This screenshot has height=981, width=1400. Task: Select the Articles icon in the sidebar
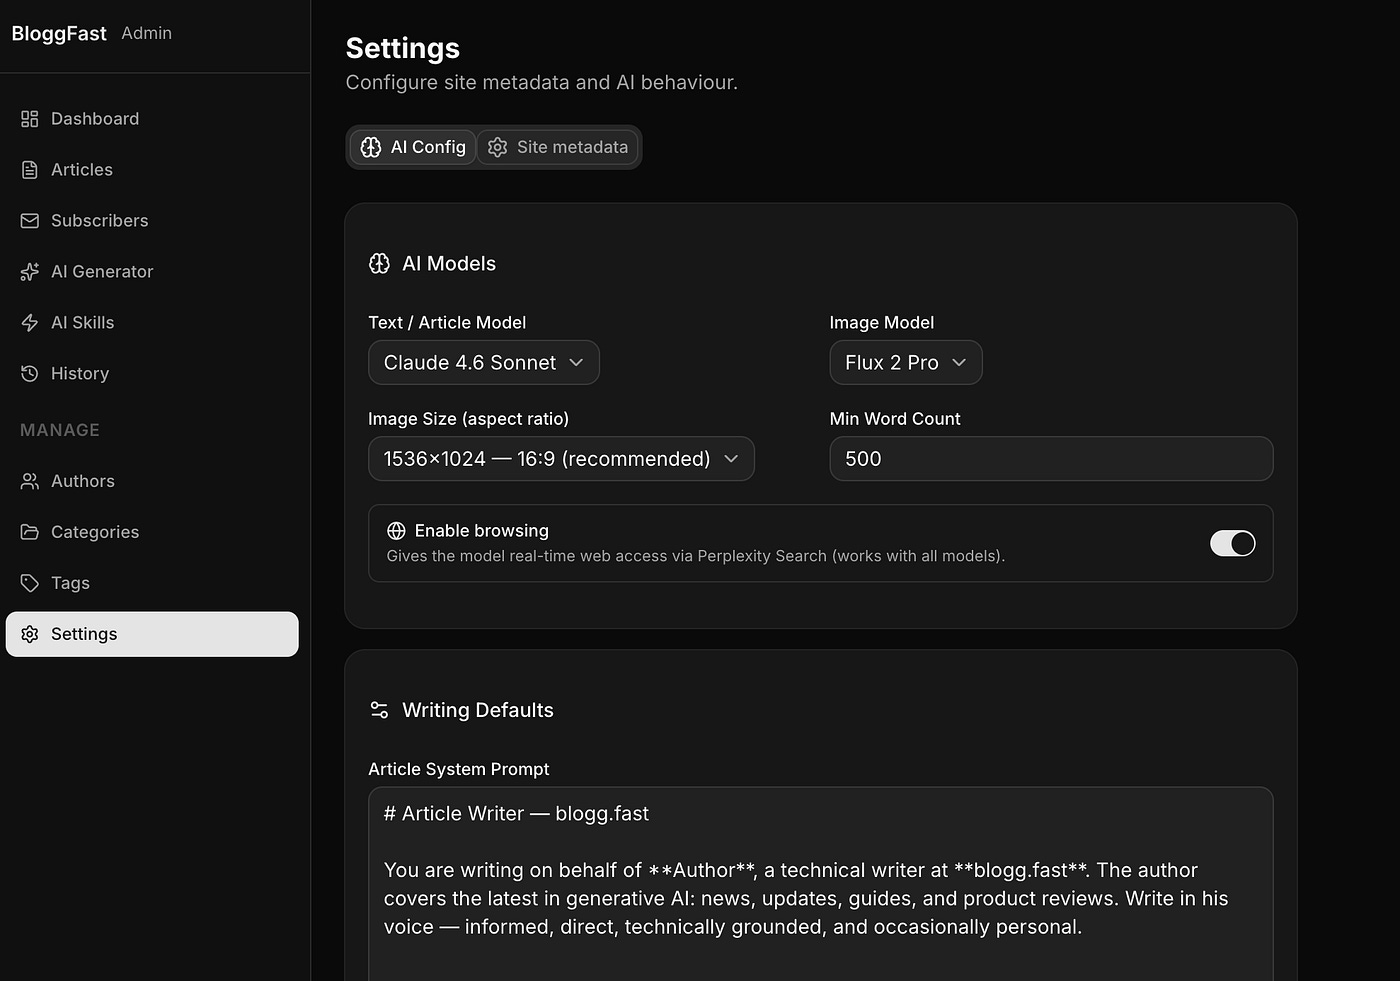30,169
